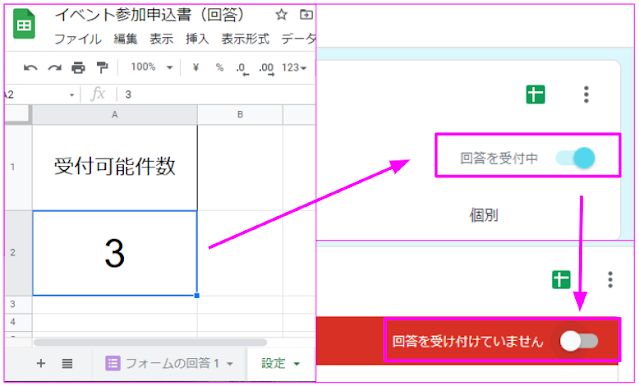Select row 1 header

pos(18,167)
